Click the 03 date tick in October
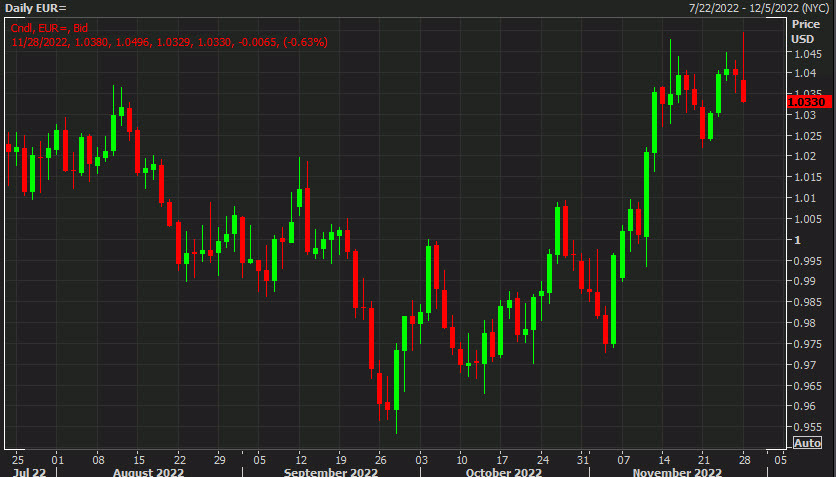 coord(421,459)
